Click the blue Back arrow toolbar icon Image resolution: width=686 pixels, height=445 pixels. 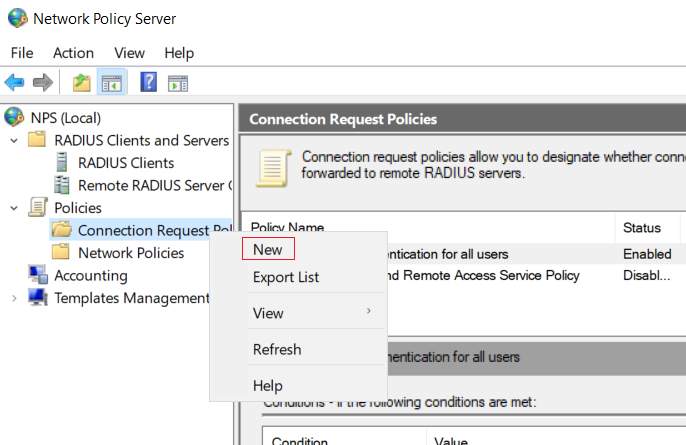(x=14, y=82)
